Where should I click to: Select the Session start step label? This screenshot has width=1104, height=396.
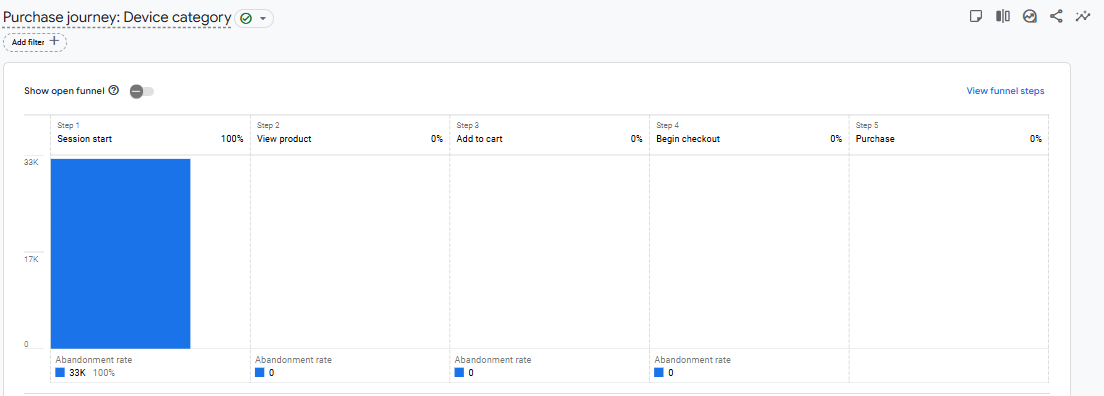(84, 139)
